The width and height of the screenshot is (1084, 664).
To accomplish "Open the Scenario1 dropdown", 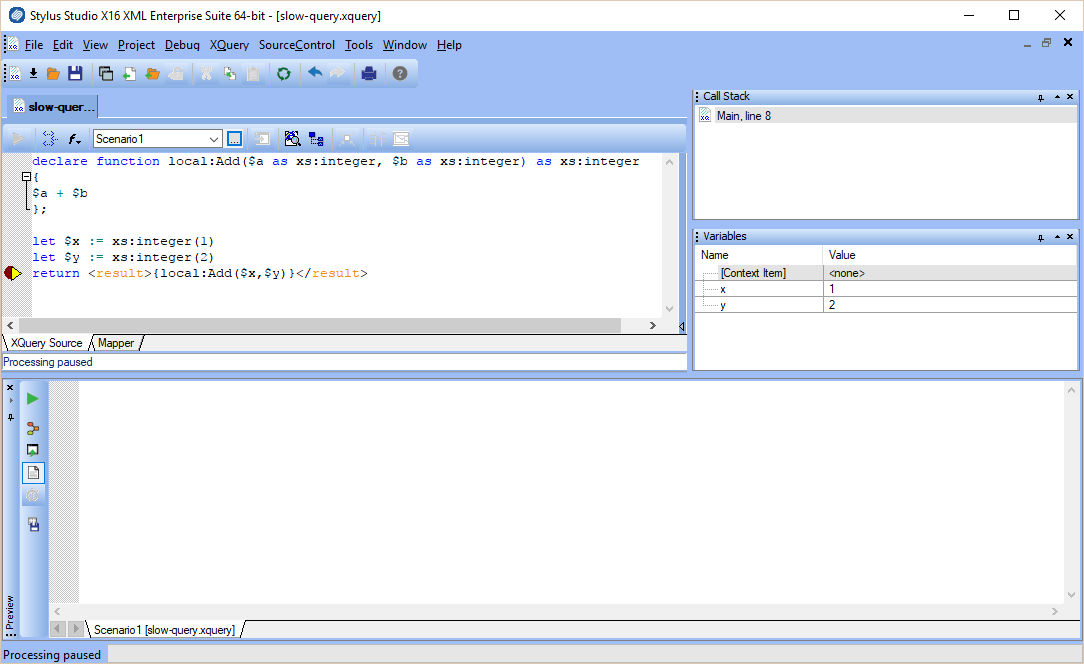I will (x=214, y=139).
